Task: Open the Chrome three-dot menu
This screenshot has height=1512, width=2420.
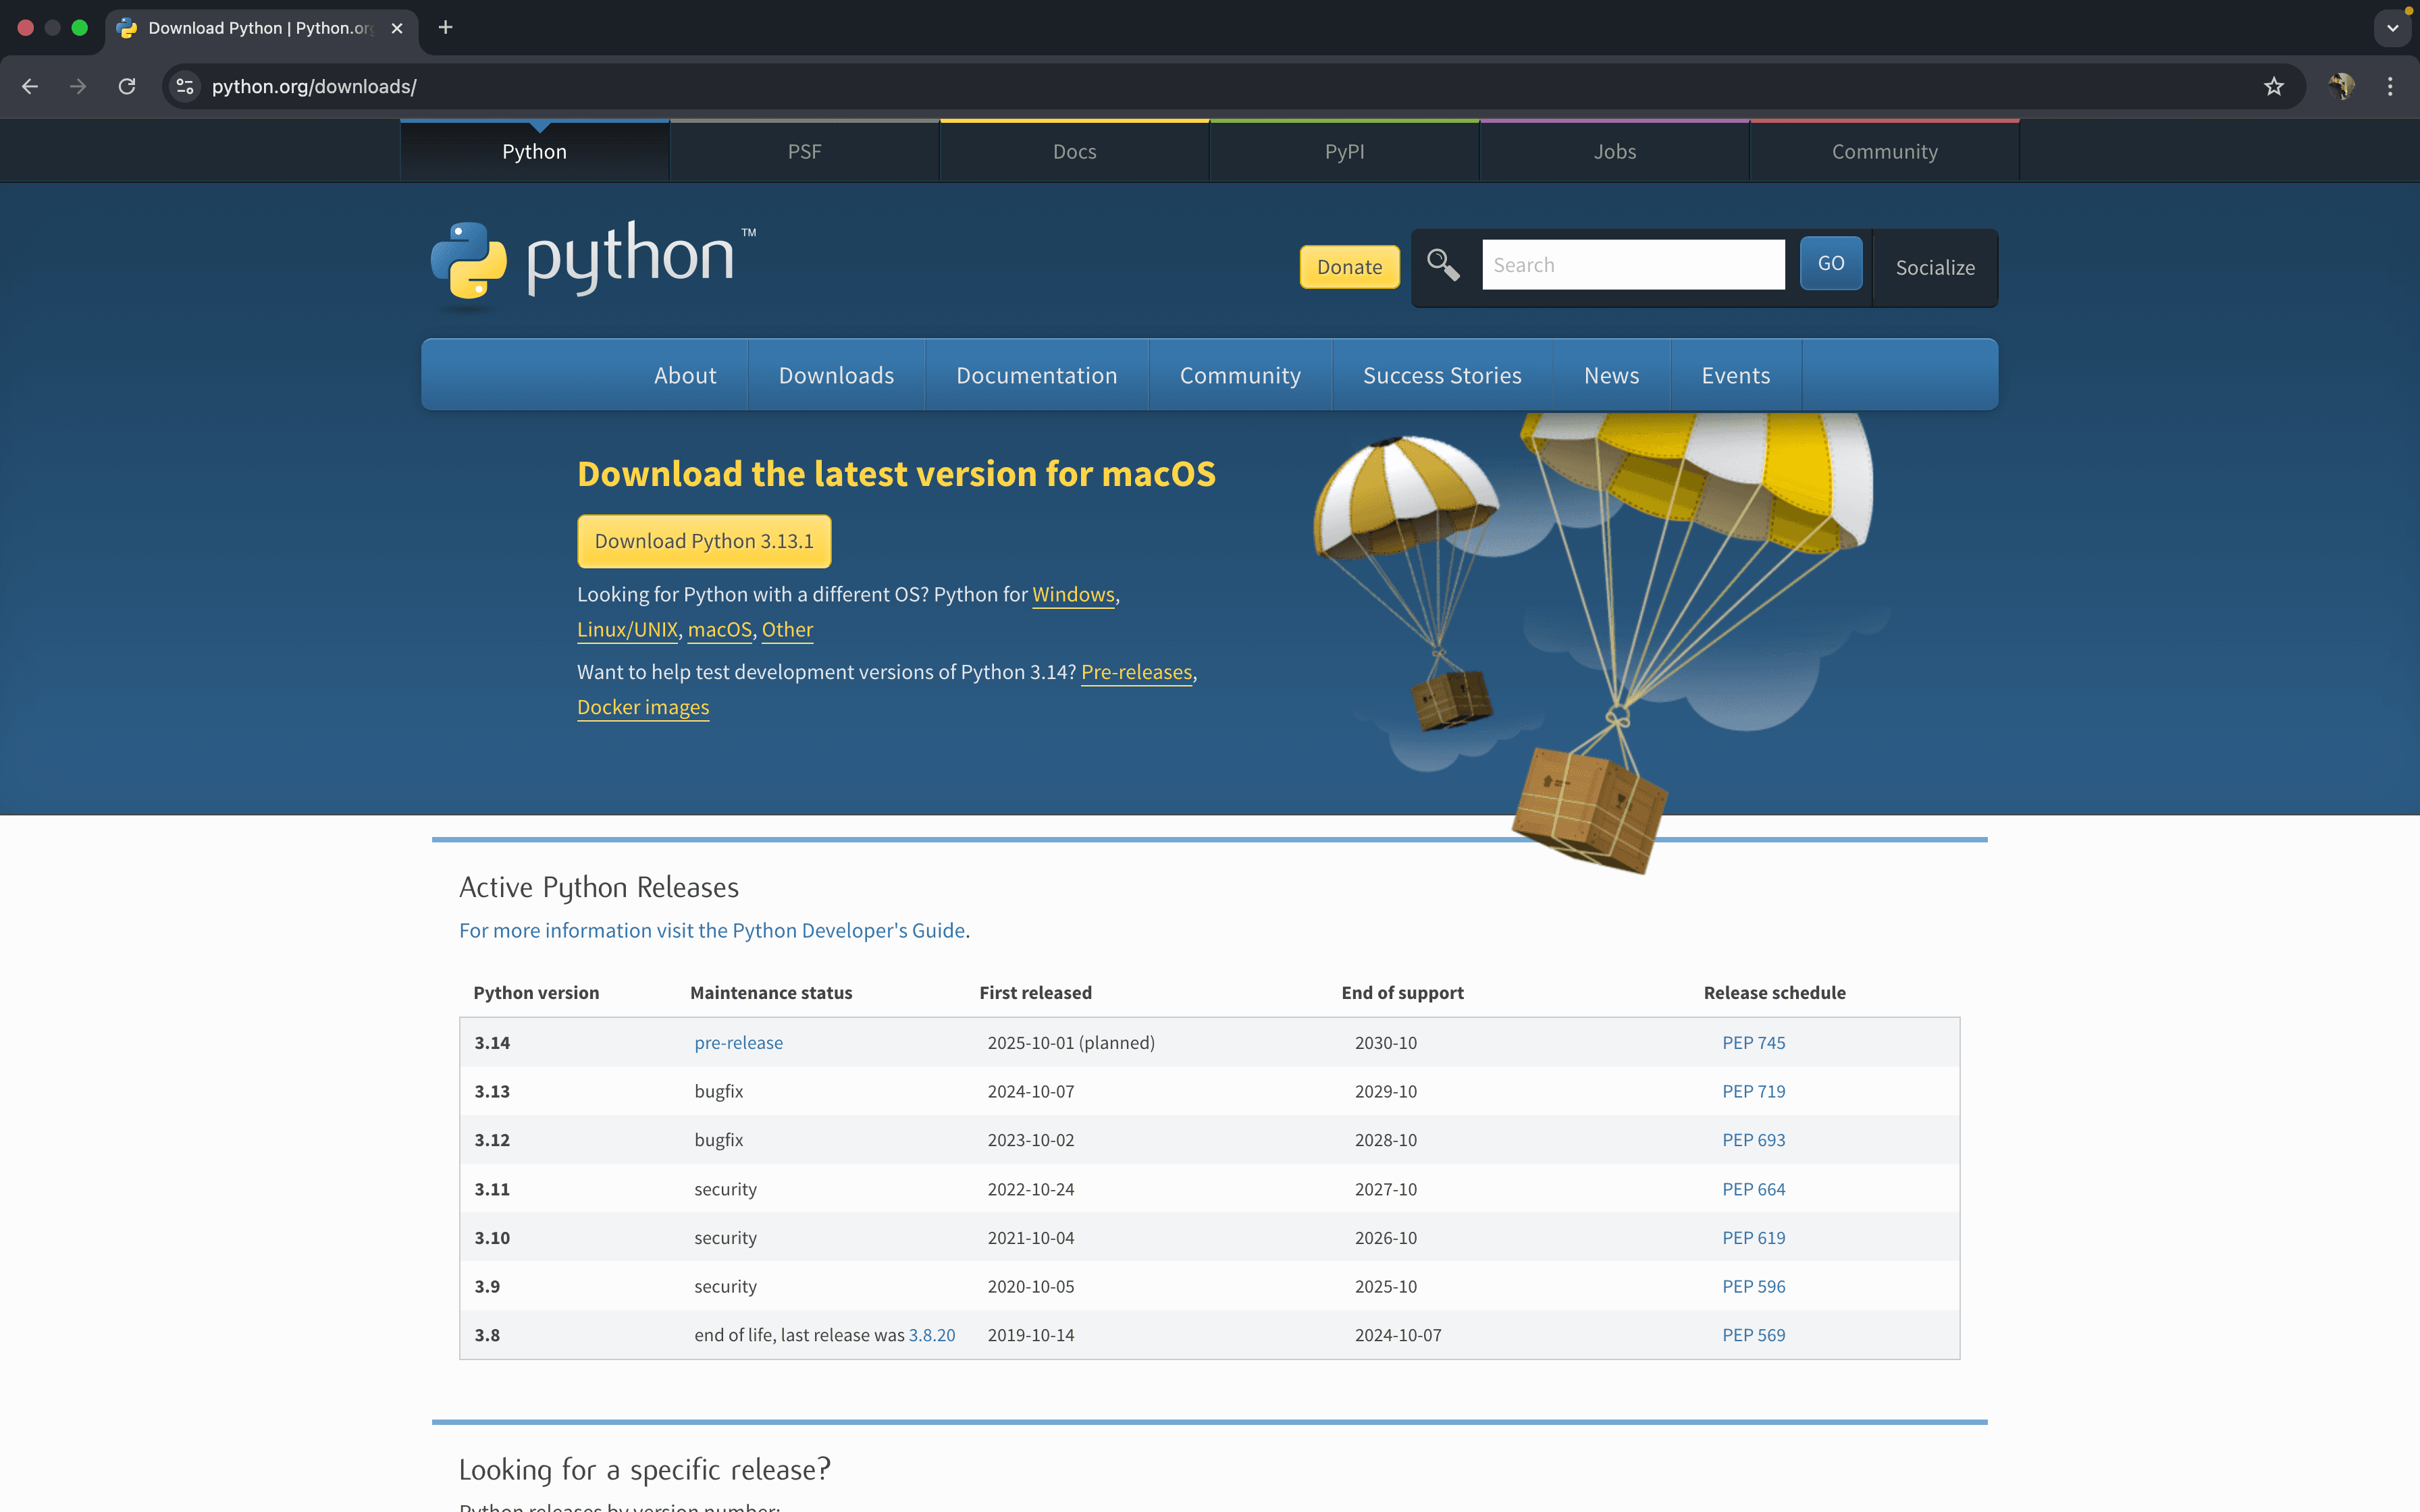Action: tap(2391, 87)
